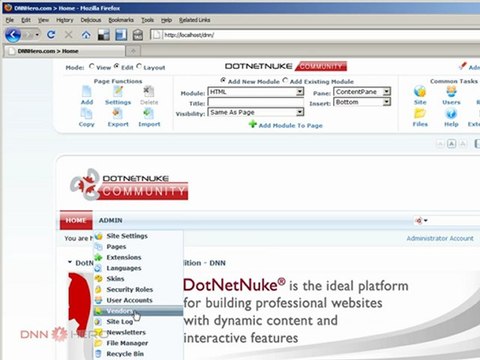
Task: Select the Layout mode radio button
Action: tap(139, 66)
